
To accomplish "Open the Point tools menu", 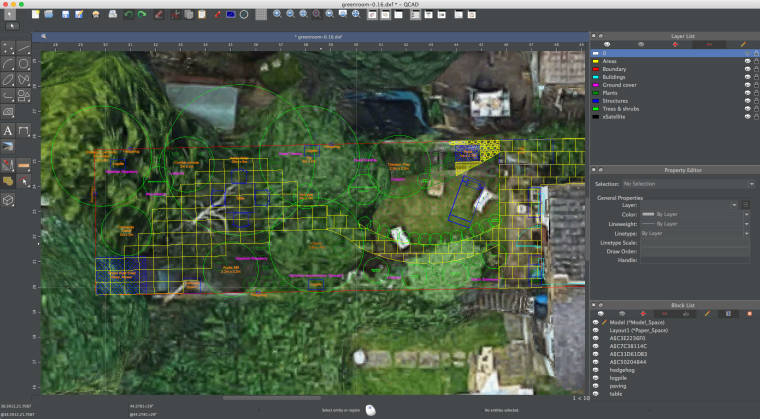I will click(8, 48).
